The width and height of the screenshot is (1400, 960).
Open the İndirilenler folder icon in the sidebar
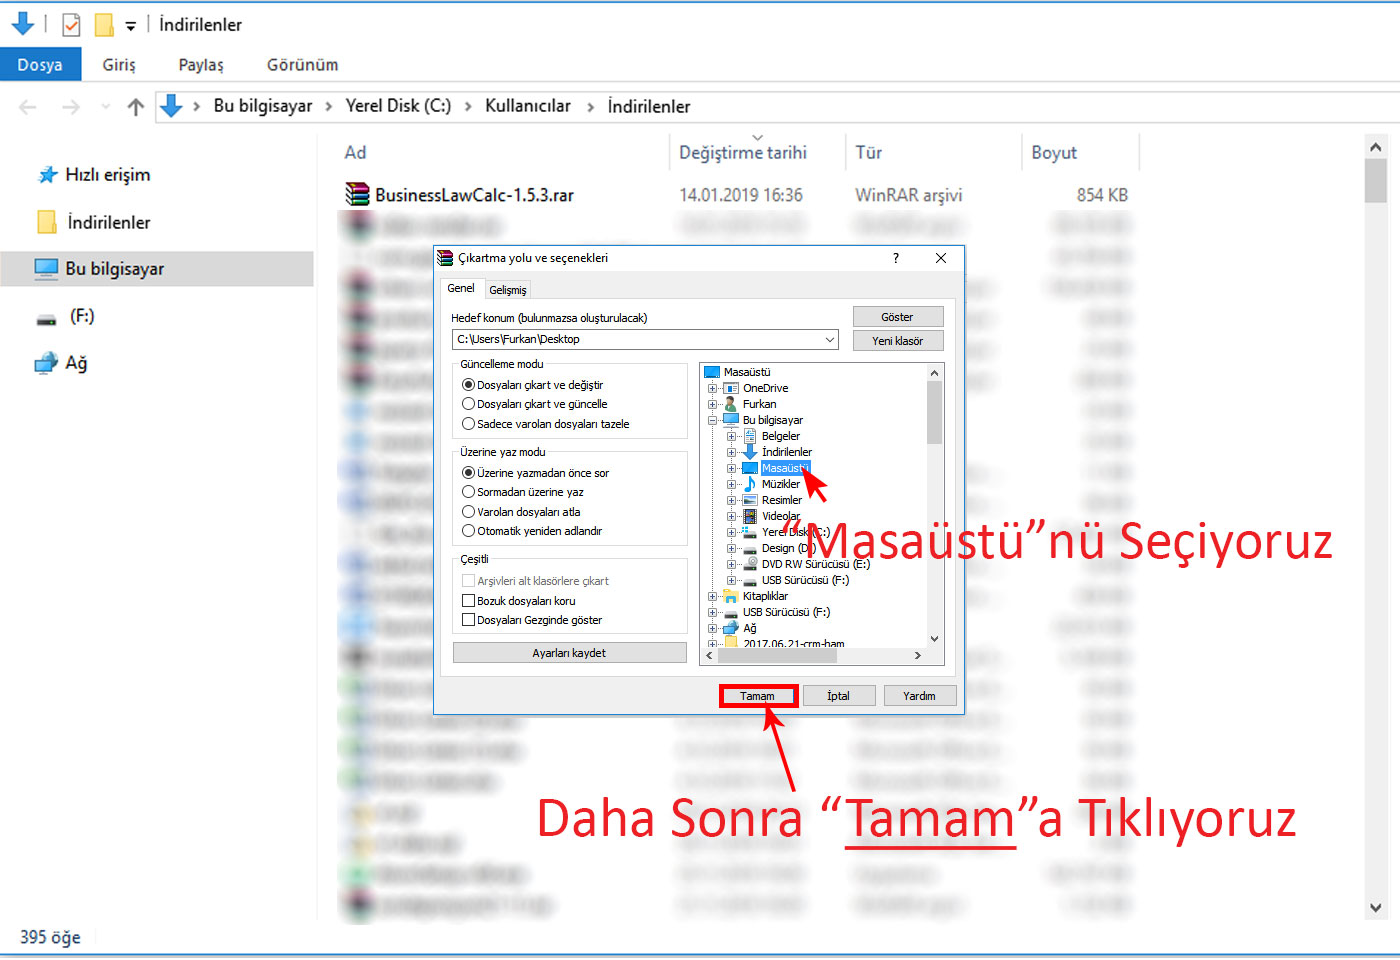click(47, 222)
